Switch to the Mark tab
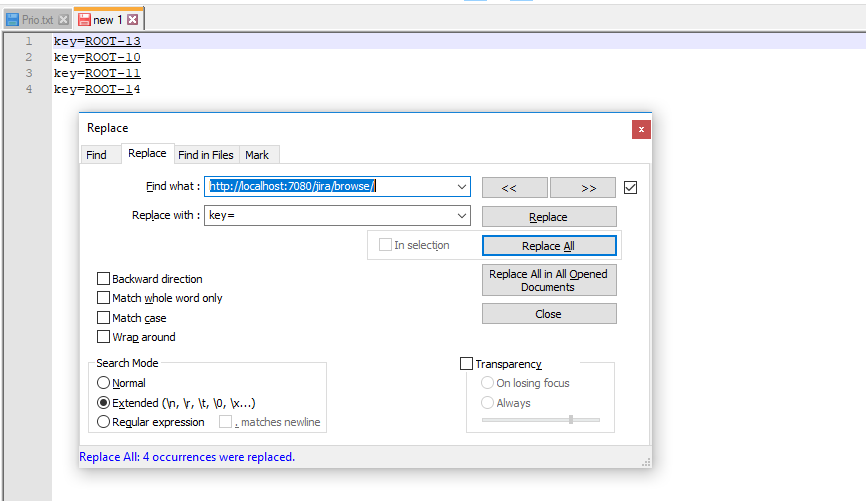 coord(257,155)
